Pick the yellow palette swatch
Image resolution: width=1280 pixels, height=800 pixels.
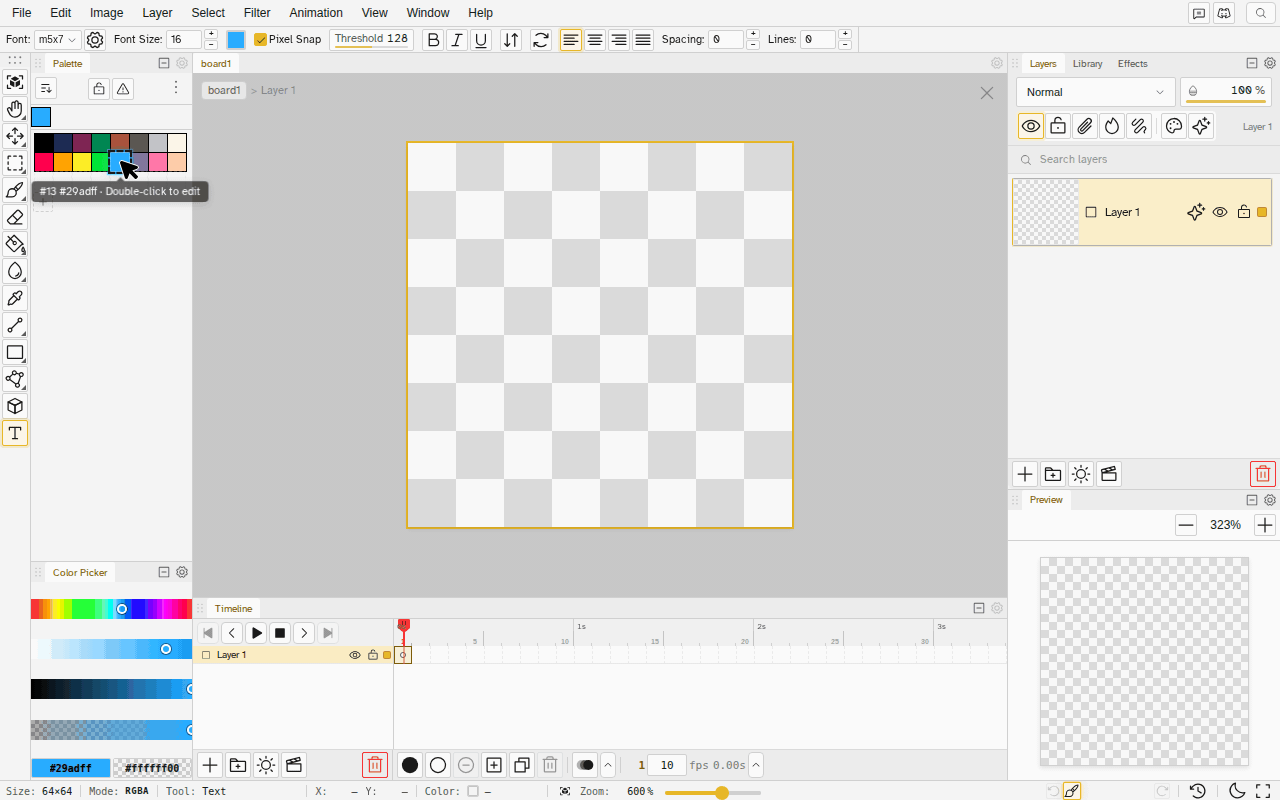[82, 162]
